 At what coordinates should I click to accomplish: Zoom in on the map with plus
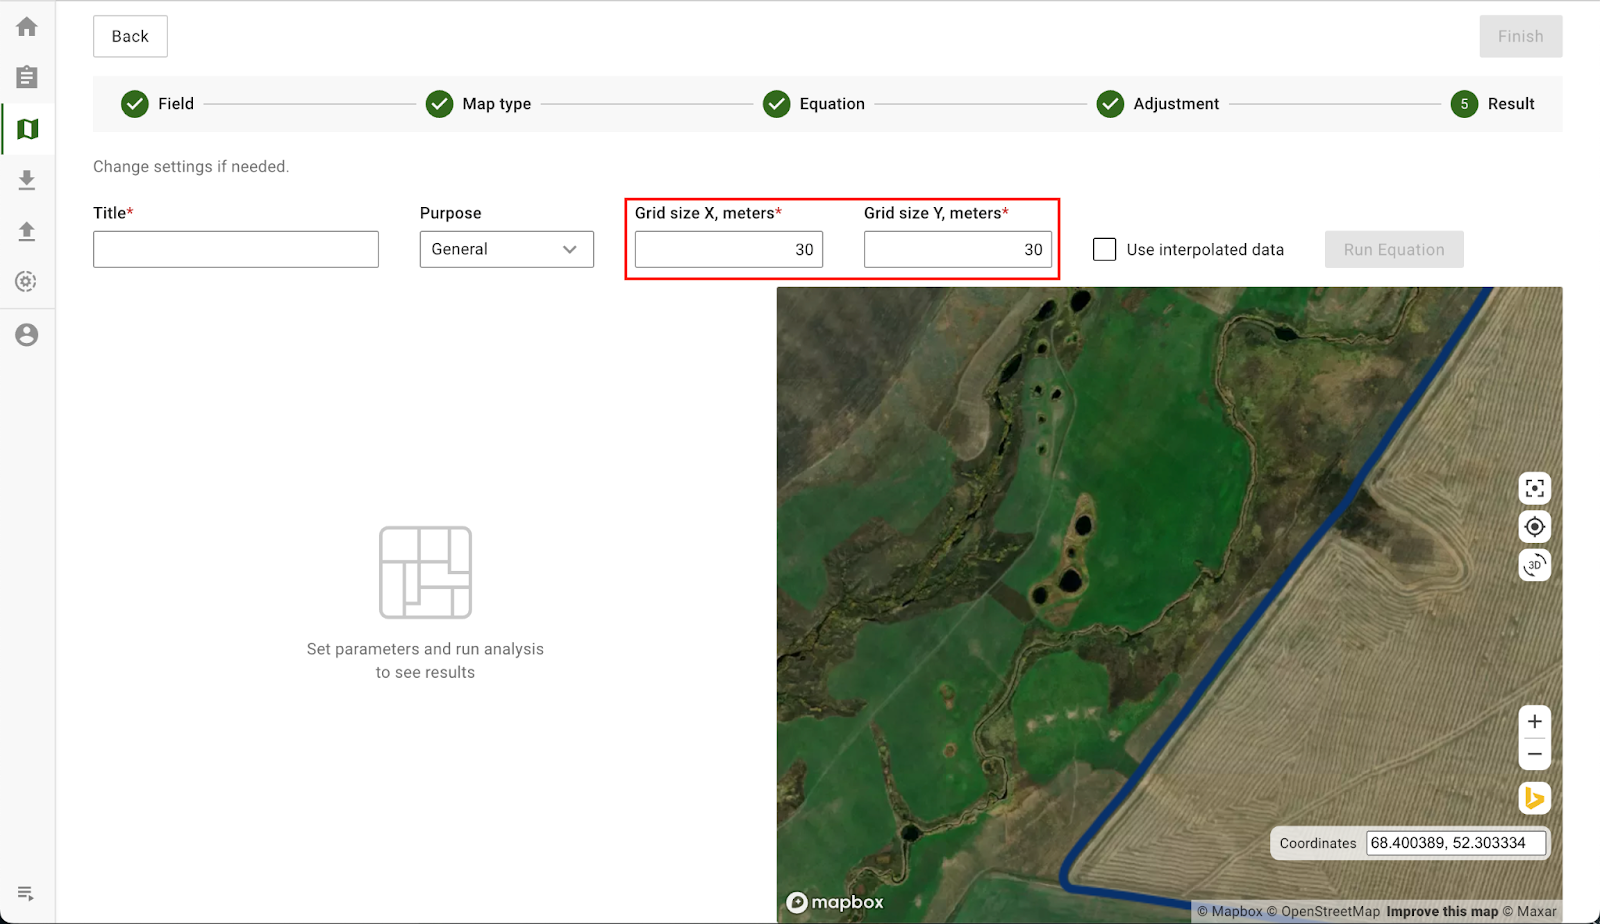pos(1534,721)
